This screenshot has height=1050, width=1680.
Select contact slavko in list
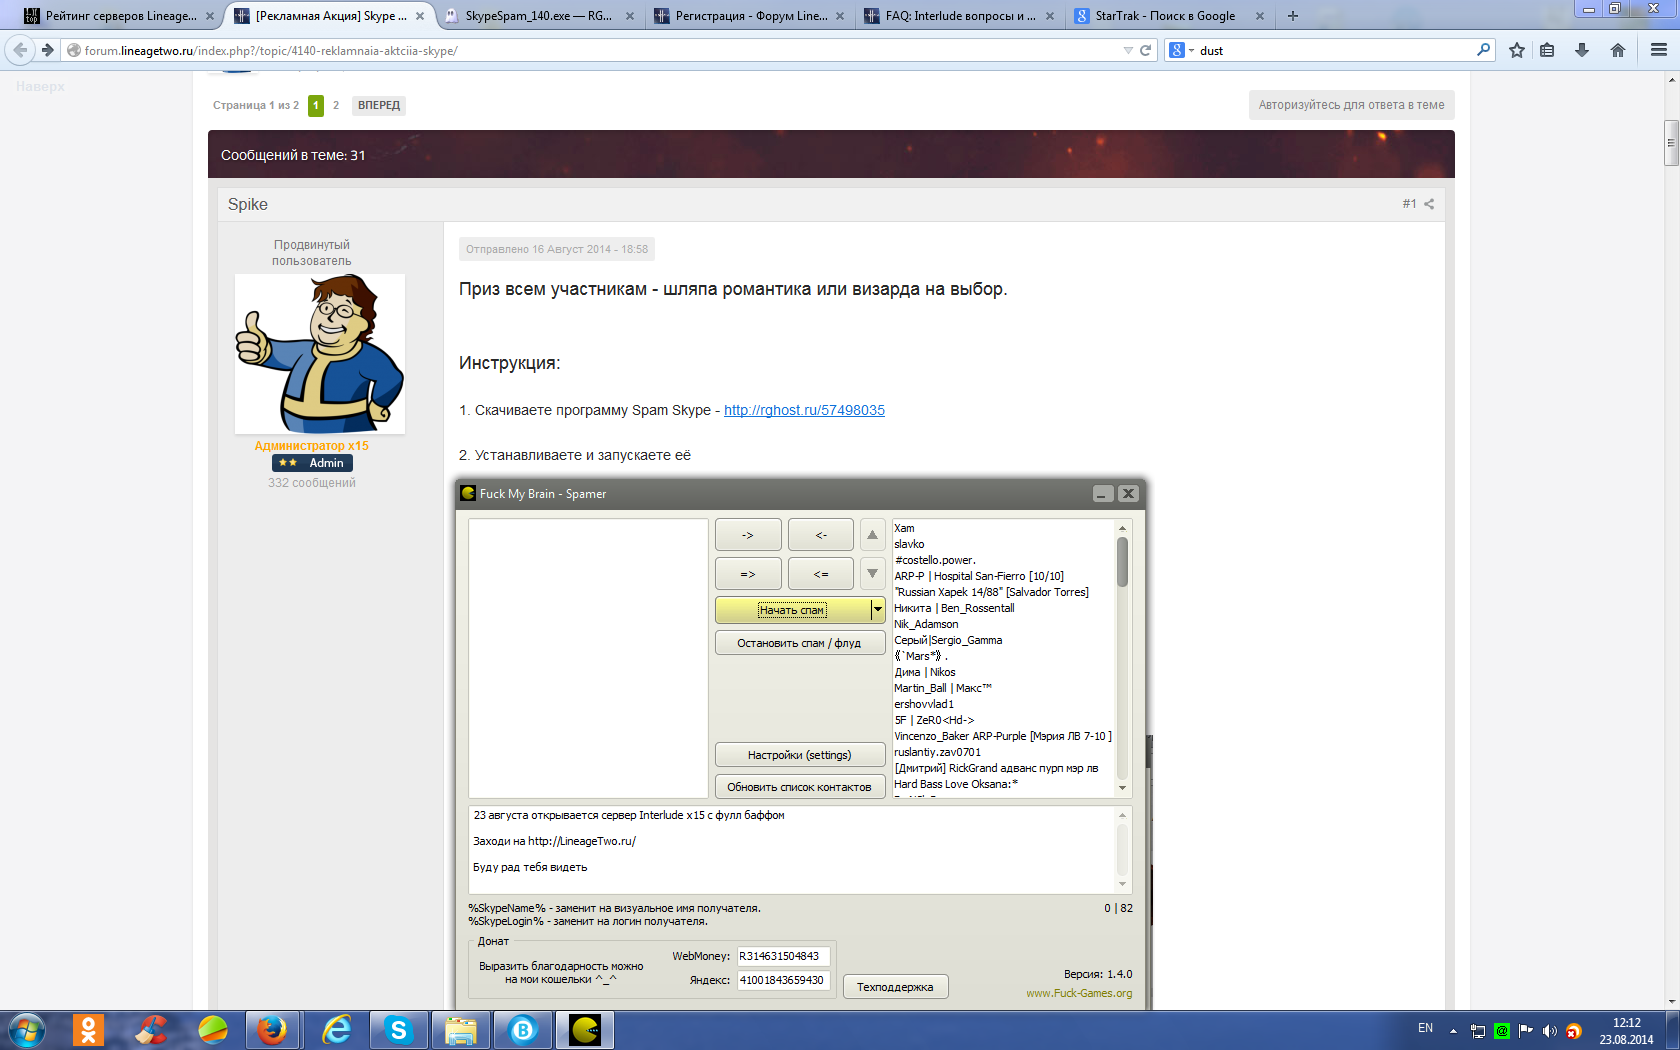(x=909, y=544)
